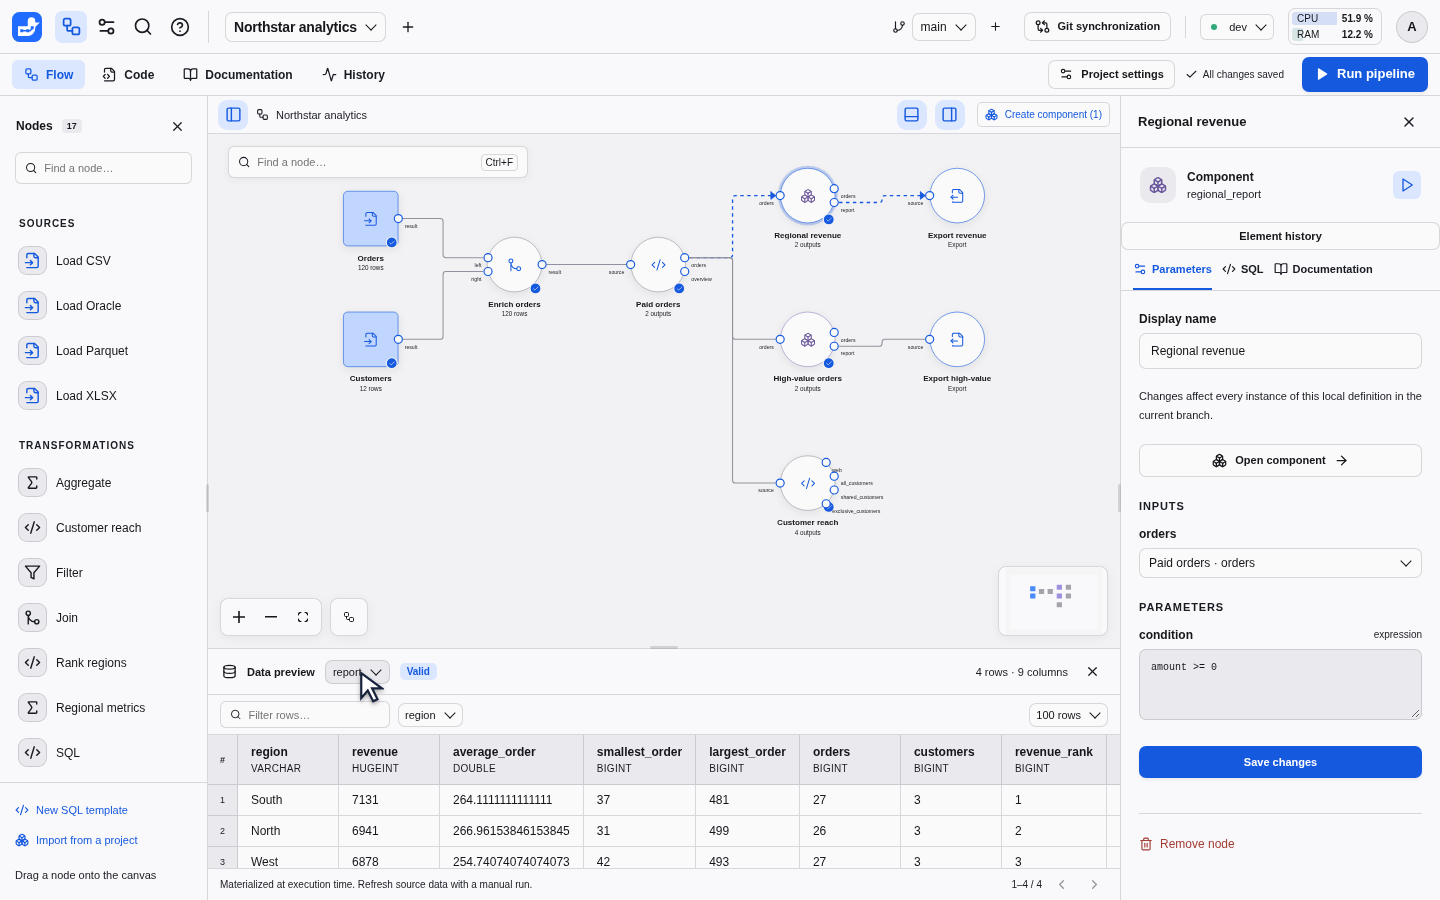
Task: Close the Data preview panel
Action: coord(1093,672)
